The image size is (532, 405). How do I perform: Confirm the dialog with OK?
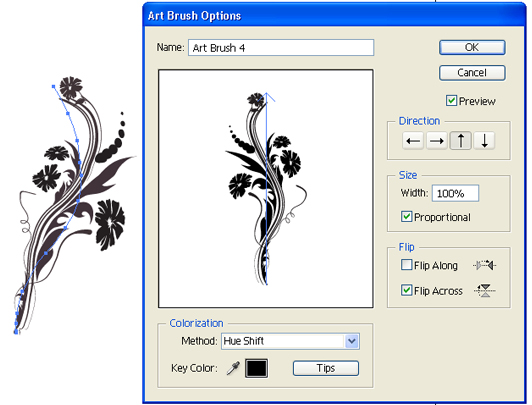coord(472,47)
